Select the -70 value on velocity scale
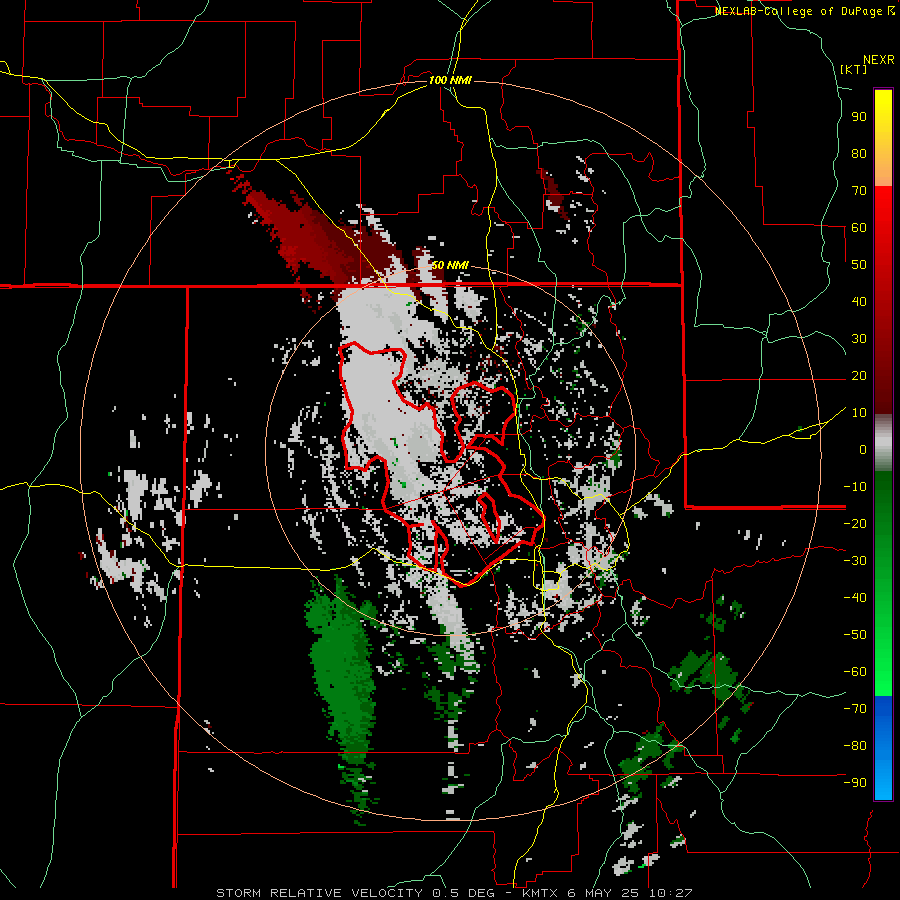 [856, 709]
